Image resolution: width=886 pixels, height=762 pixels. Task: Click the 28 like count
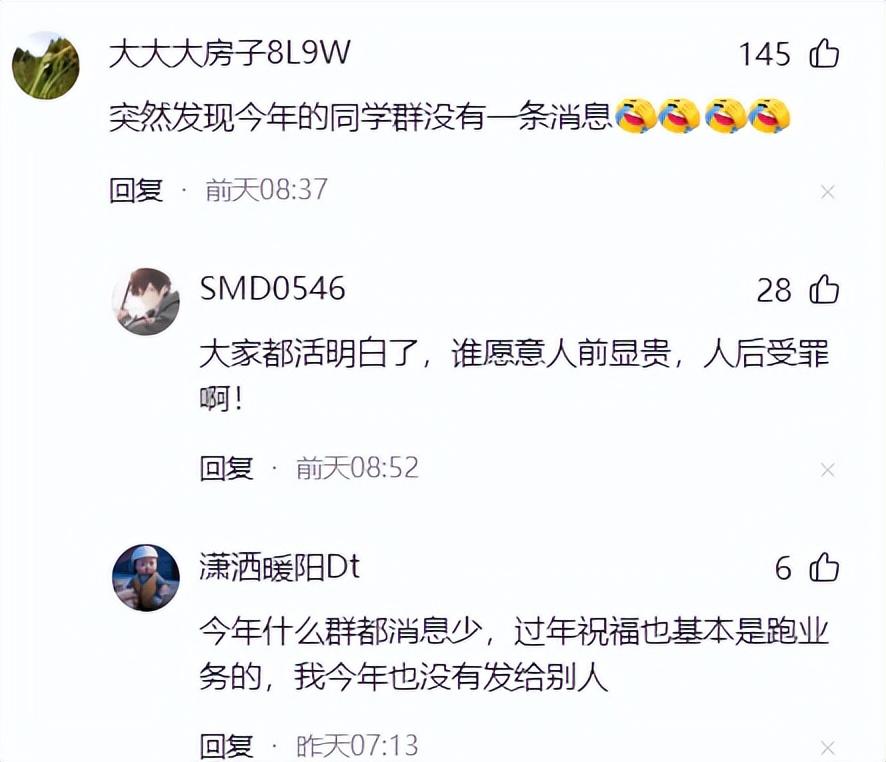tap(774, 290)
